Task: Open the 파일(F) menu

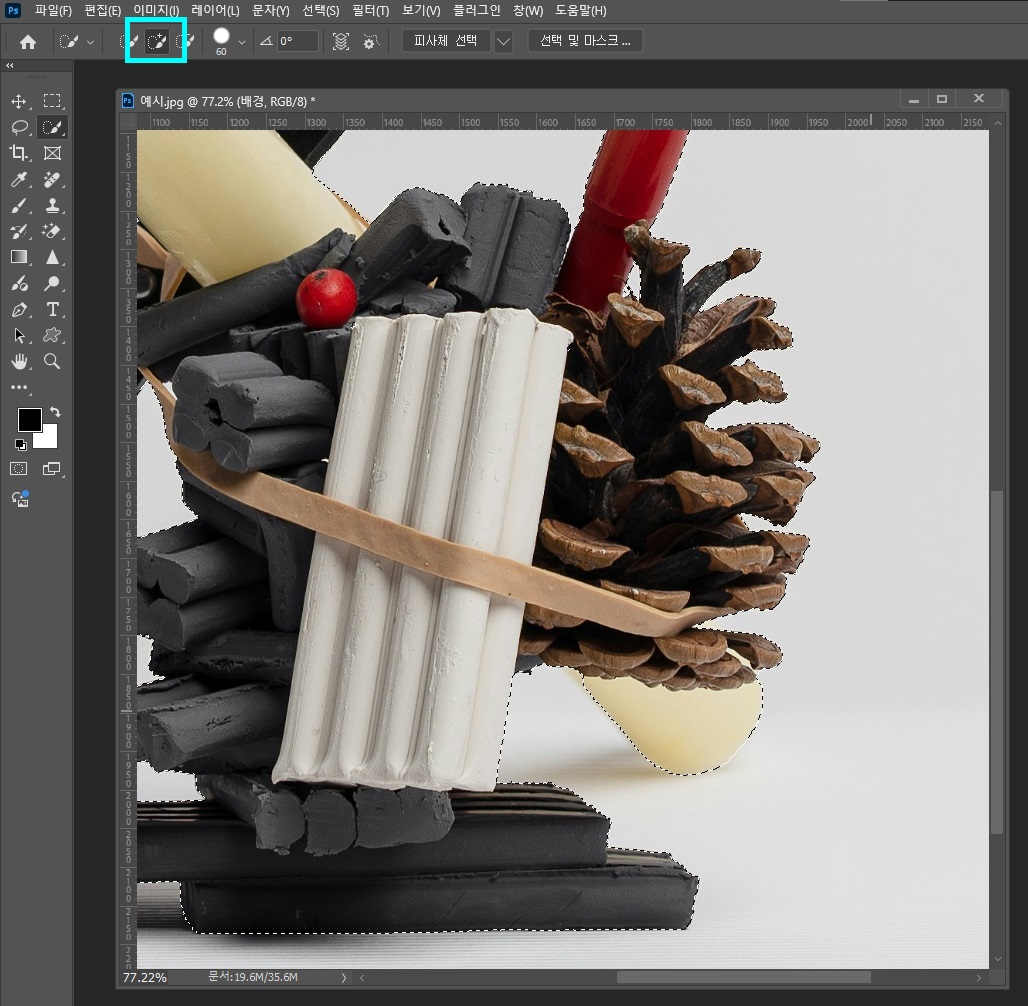Action: click(x=53, y=10)
